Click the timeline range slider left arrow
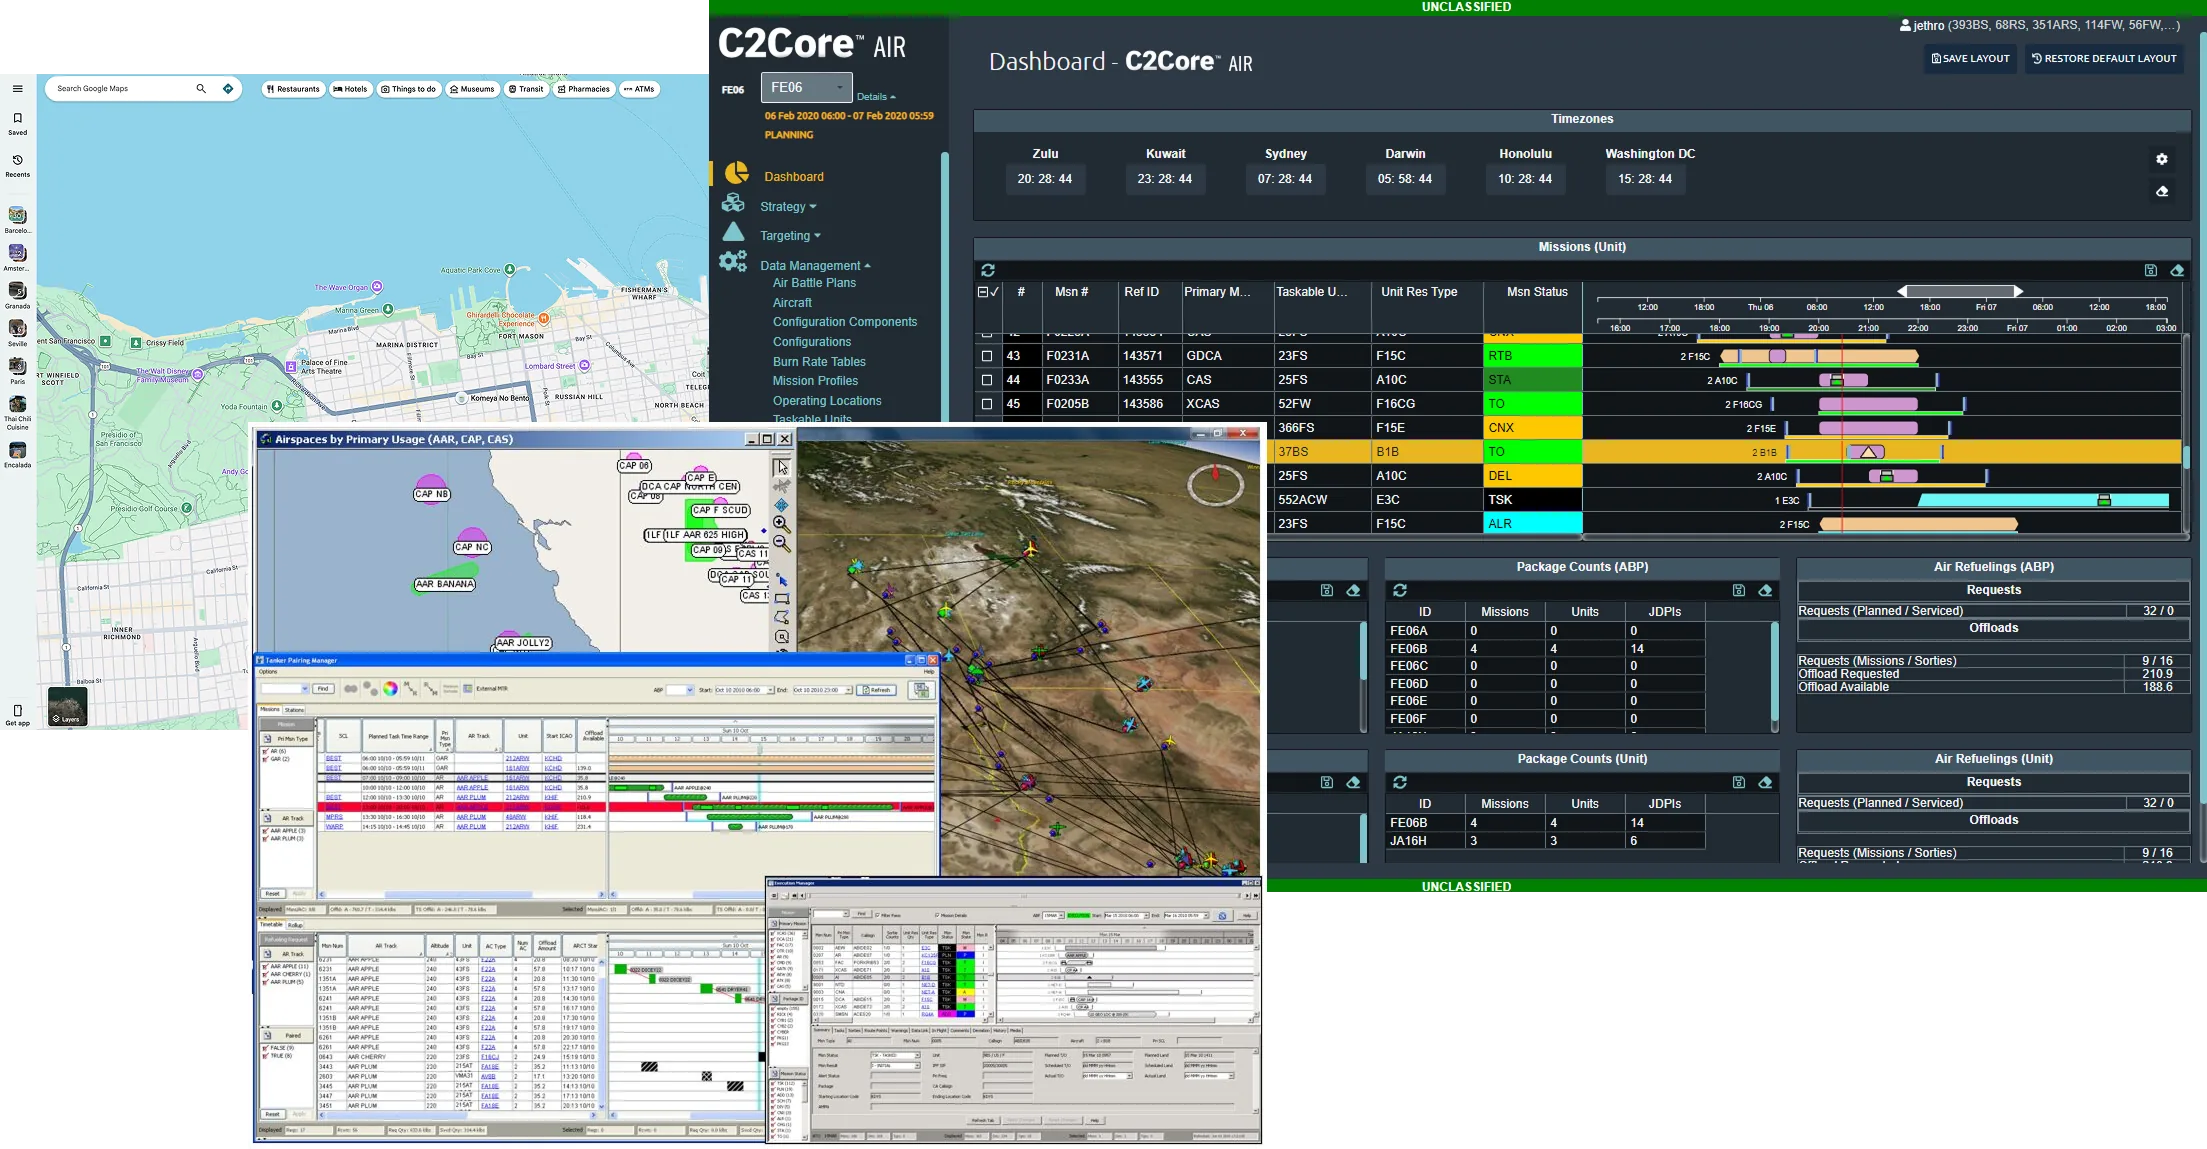This screenshot has width=2207, height=1149. [x=1903, y=291]
